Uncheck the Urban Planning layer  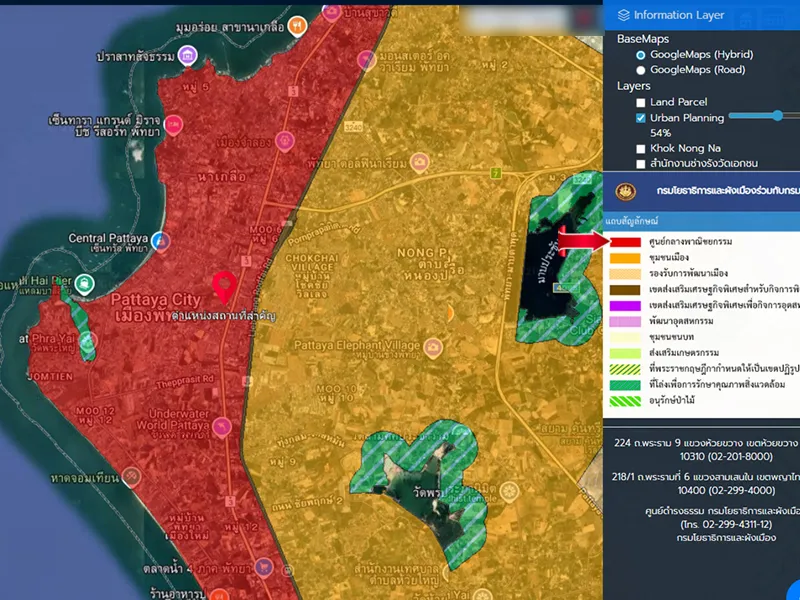[641, 118]
